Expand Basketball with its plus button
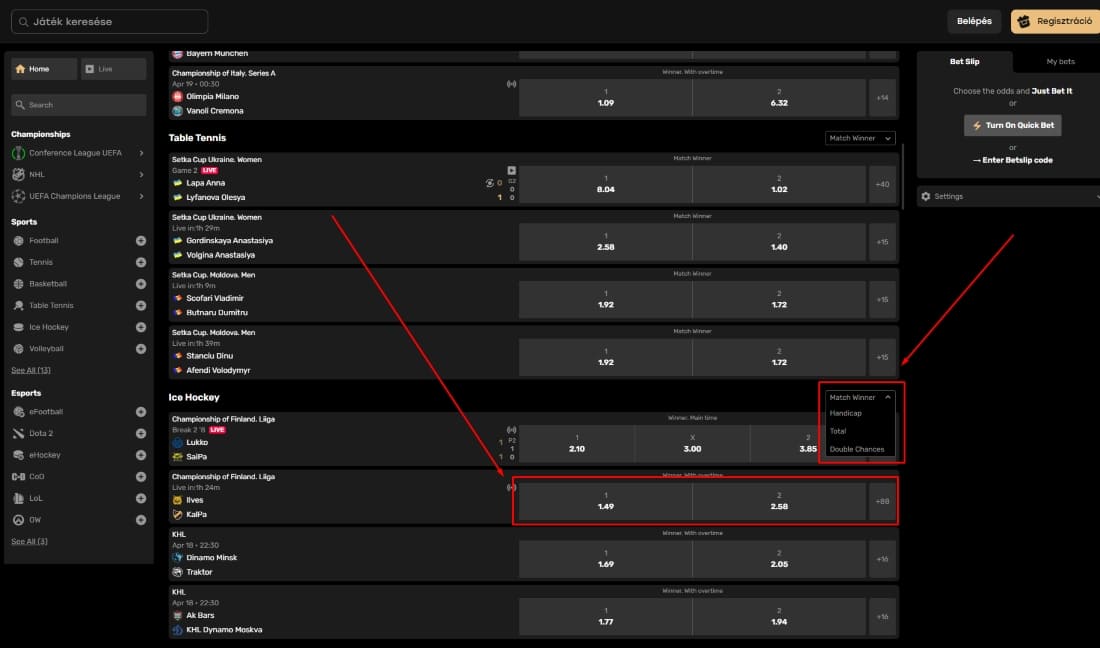The width and height of the screenshot is (1100, 648). tap(141, 284)
